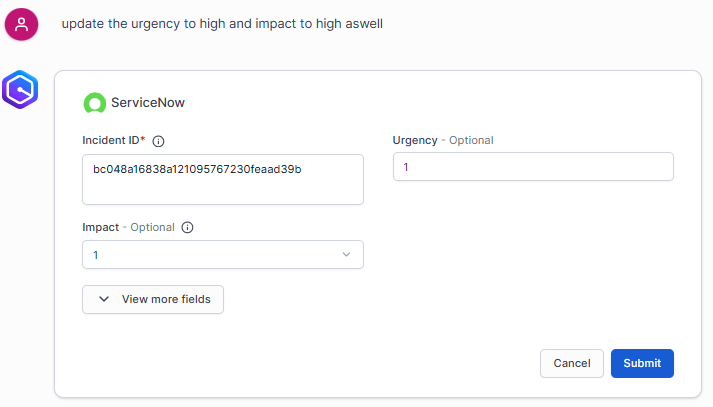Click the info icon beside Impact label
The height and width of the screenshot is (407, 713).
click(x=187, y=227)
